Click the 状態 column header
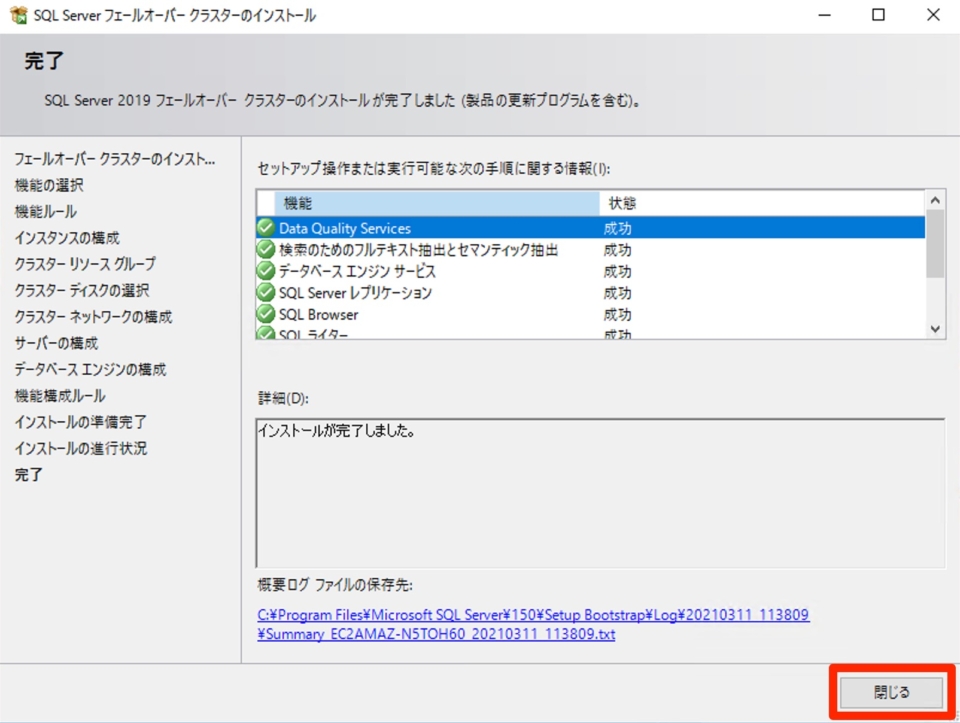This screenshot has width=960, height=723. tap(762, 203)
